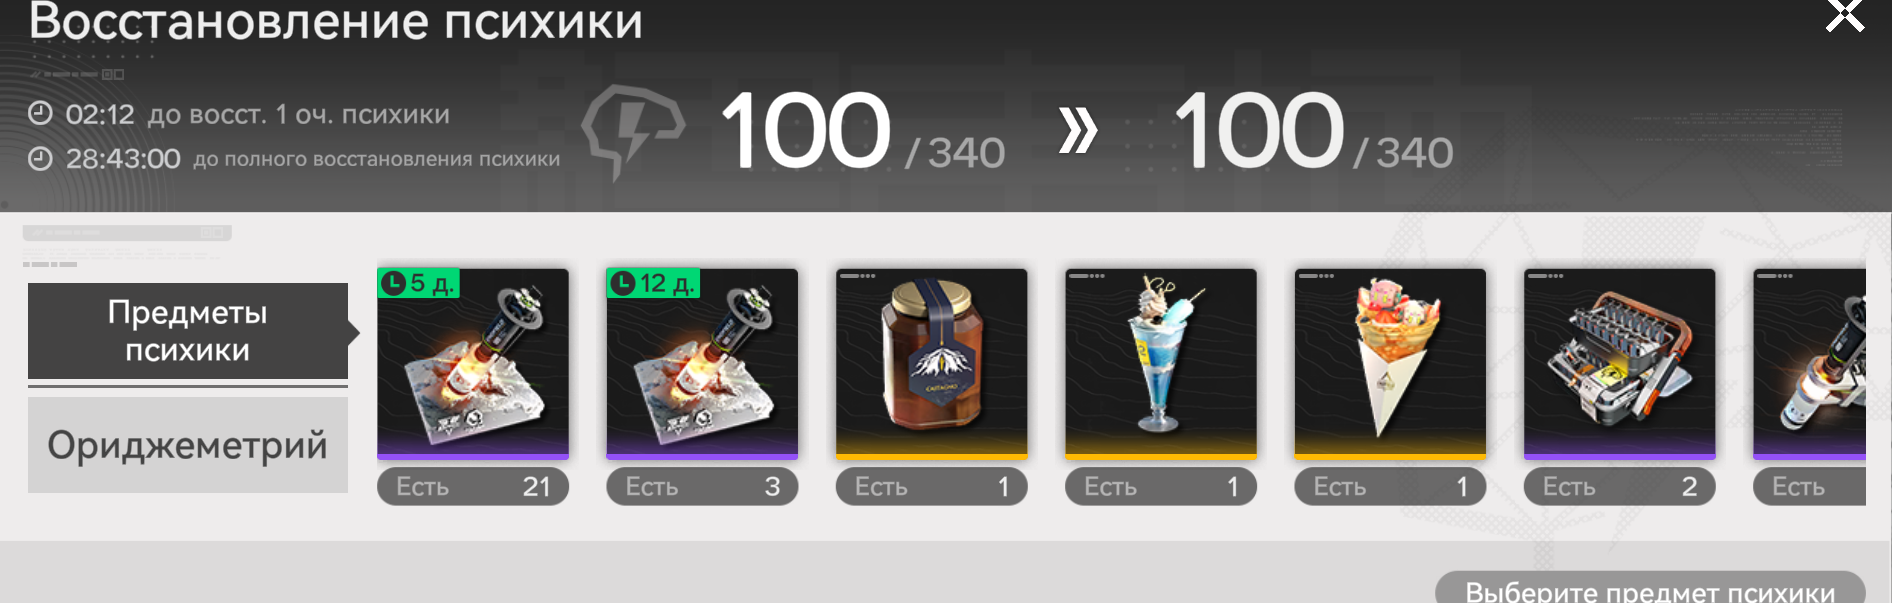
Task: Choose the machine crate sanity item
Action: click(x=1619, y=364)
